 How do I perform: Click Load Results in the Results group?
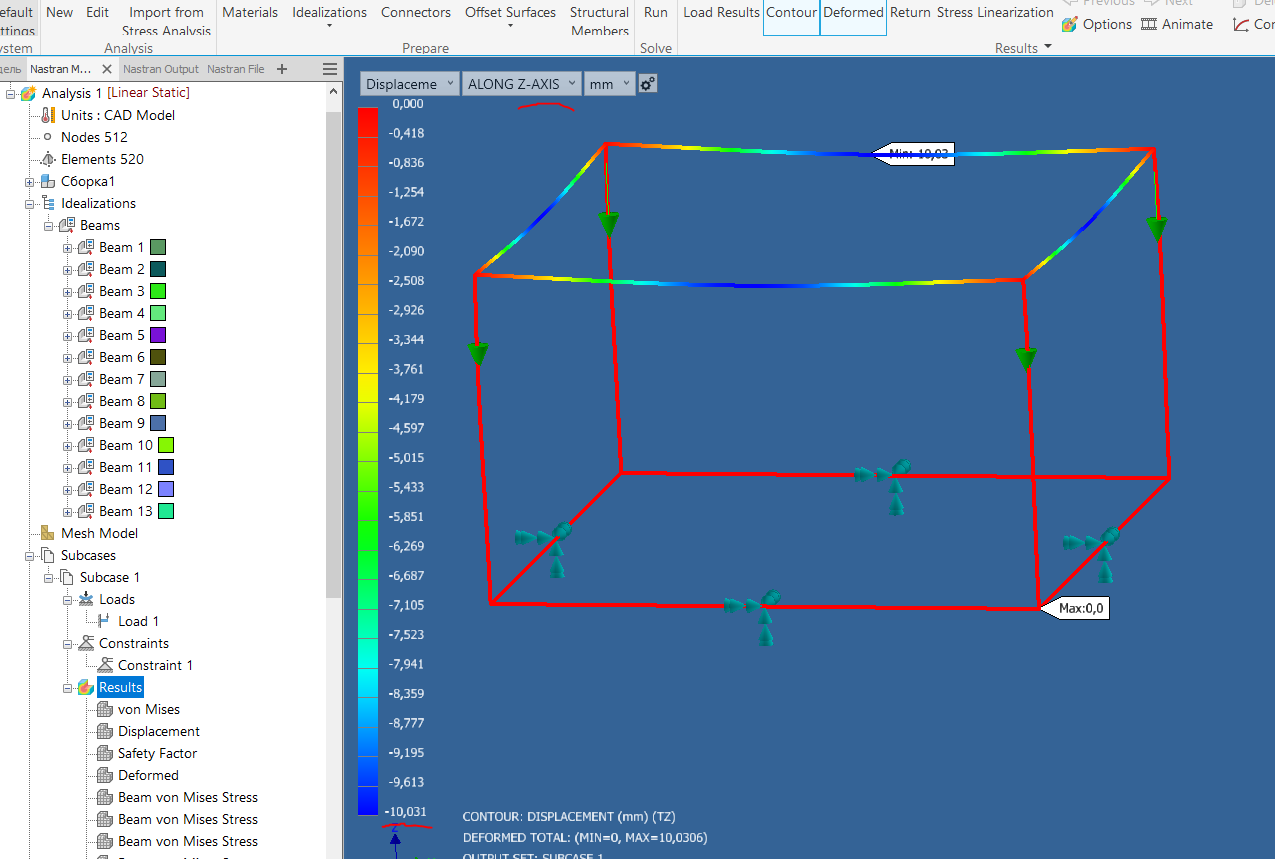coord(720,12)
